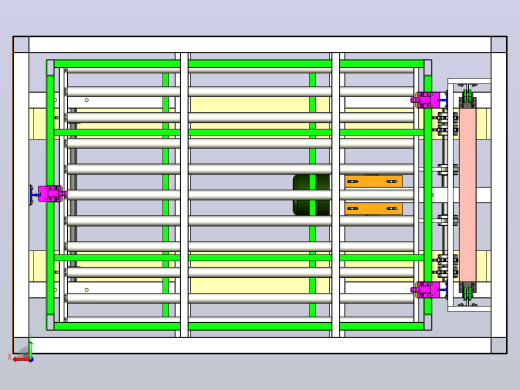520x390 pixels.
Task: Select the bottom white outer frame beam
Action: [260, 345]
